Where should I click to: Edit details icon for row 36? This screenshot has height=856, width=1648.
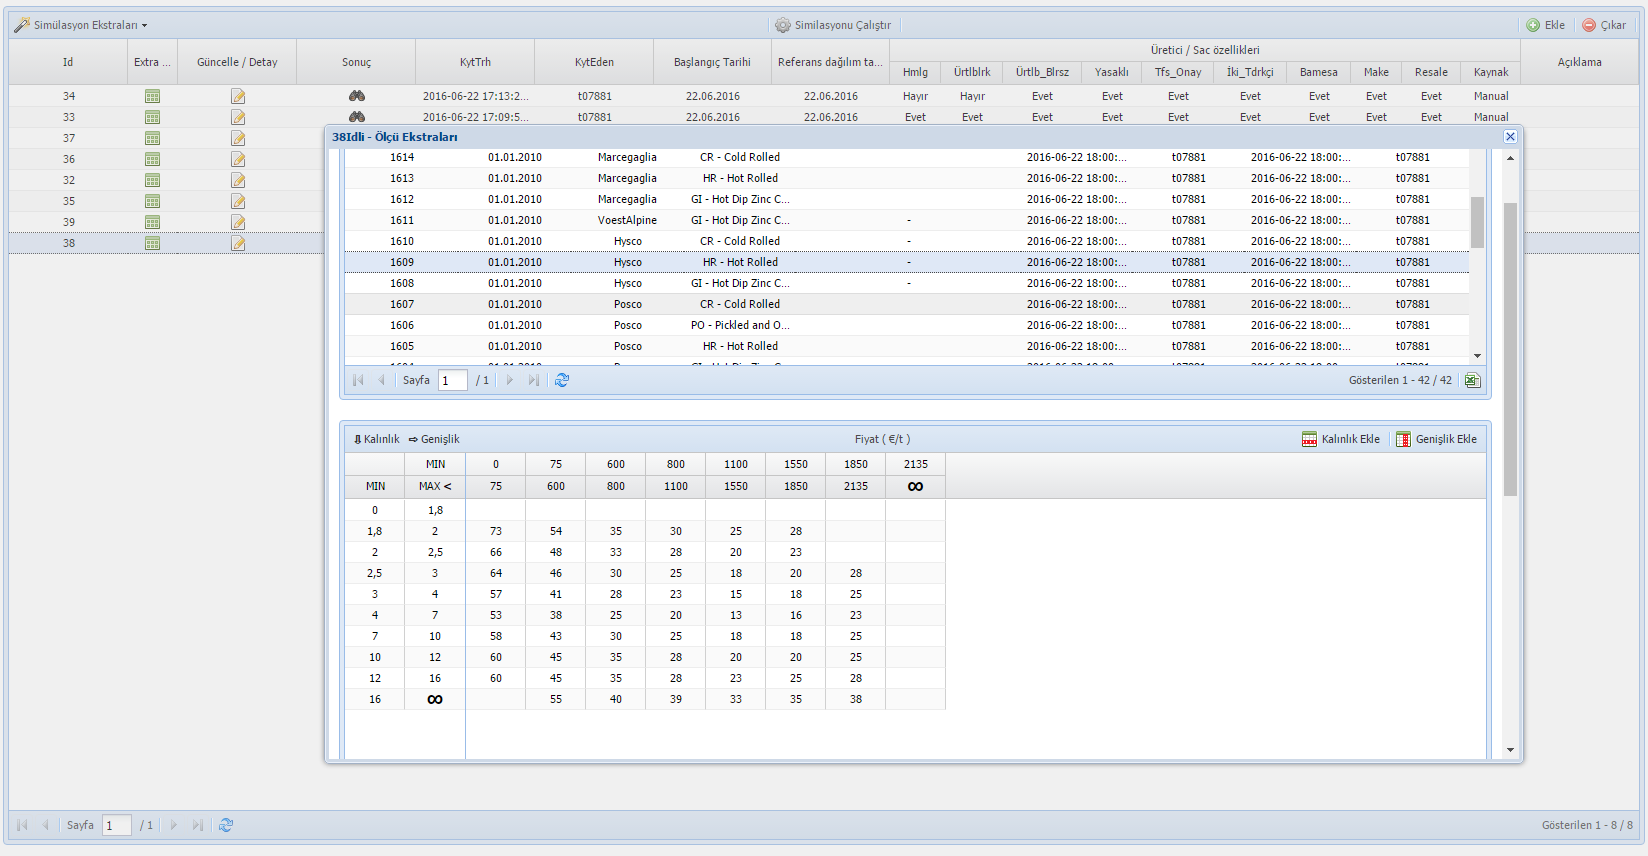pos(238,159)
